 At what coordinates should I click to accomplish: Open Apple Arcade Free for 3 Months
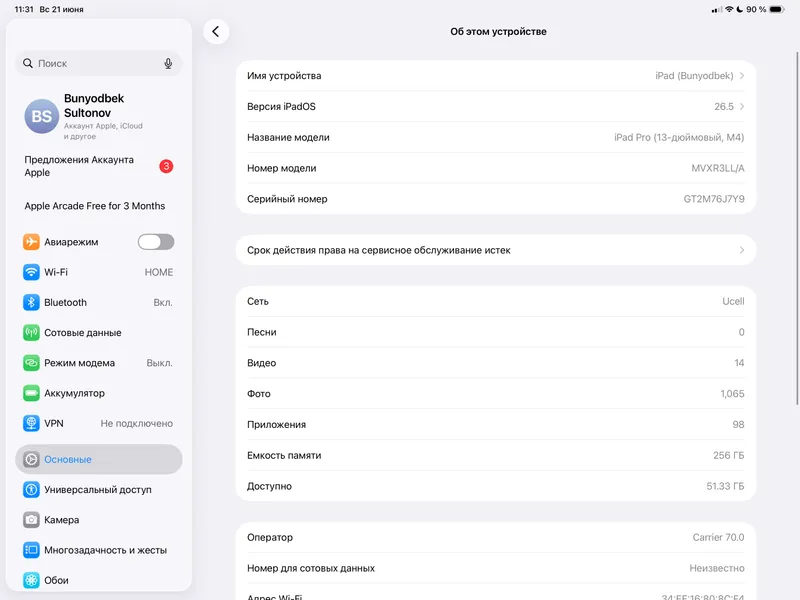(99, 206)
